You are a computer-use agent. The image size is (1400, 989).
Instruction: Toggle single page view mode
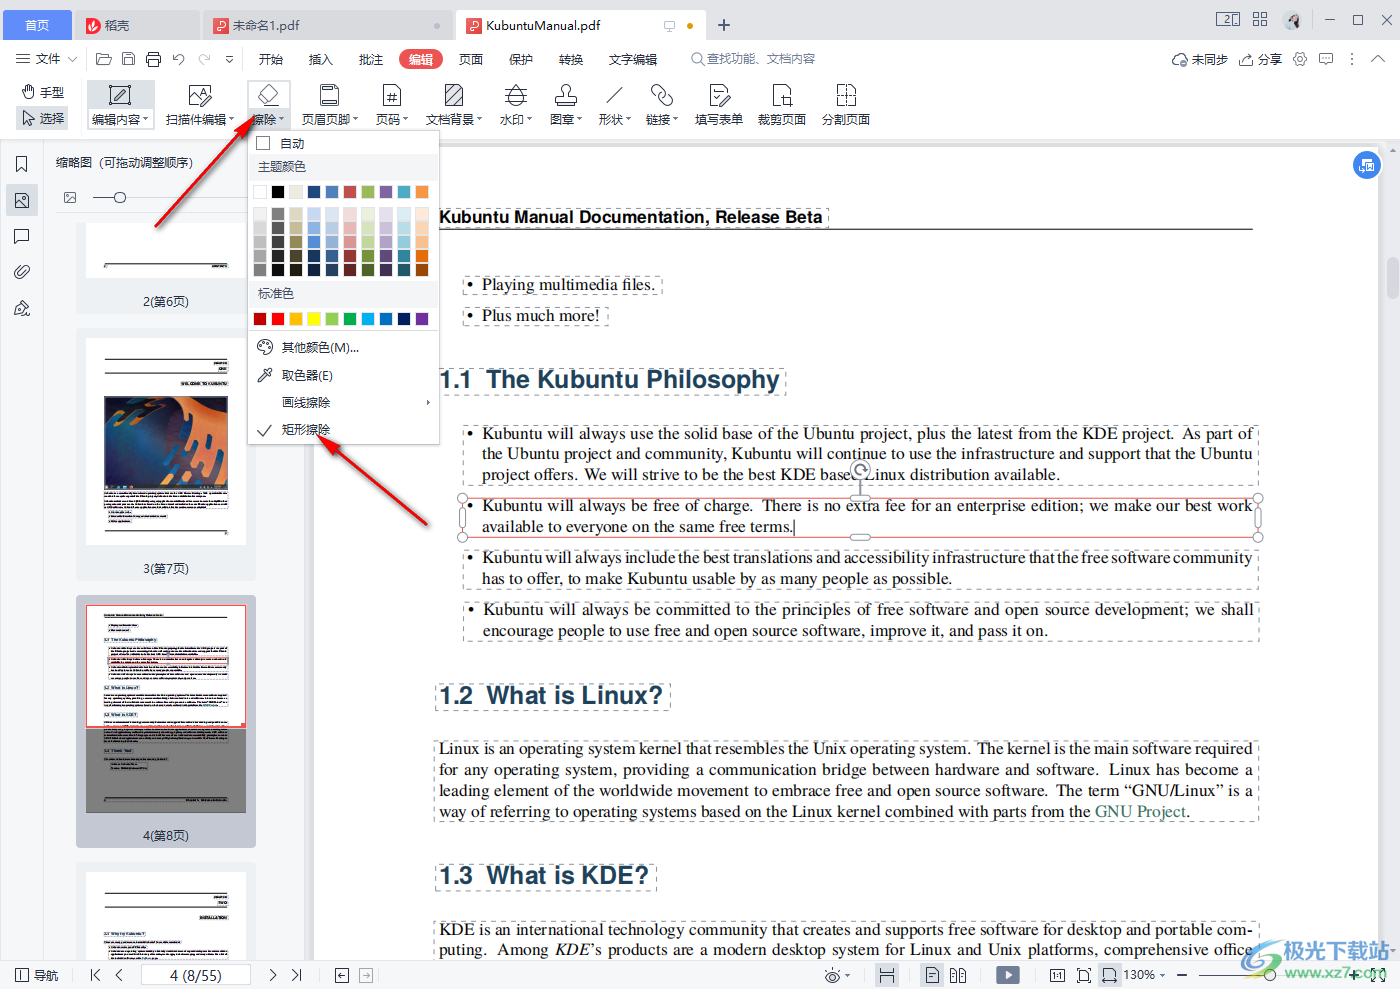pyautogui.click(x=932, y=975)
